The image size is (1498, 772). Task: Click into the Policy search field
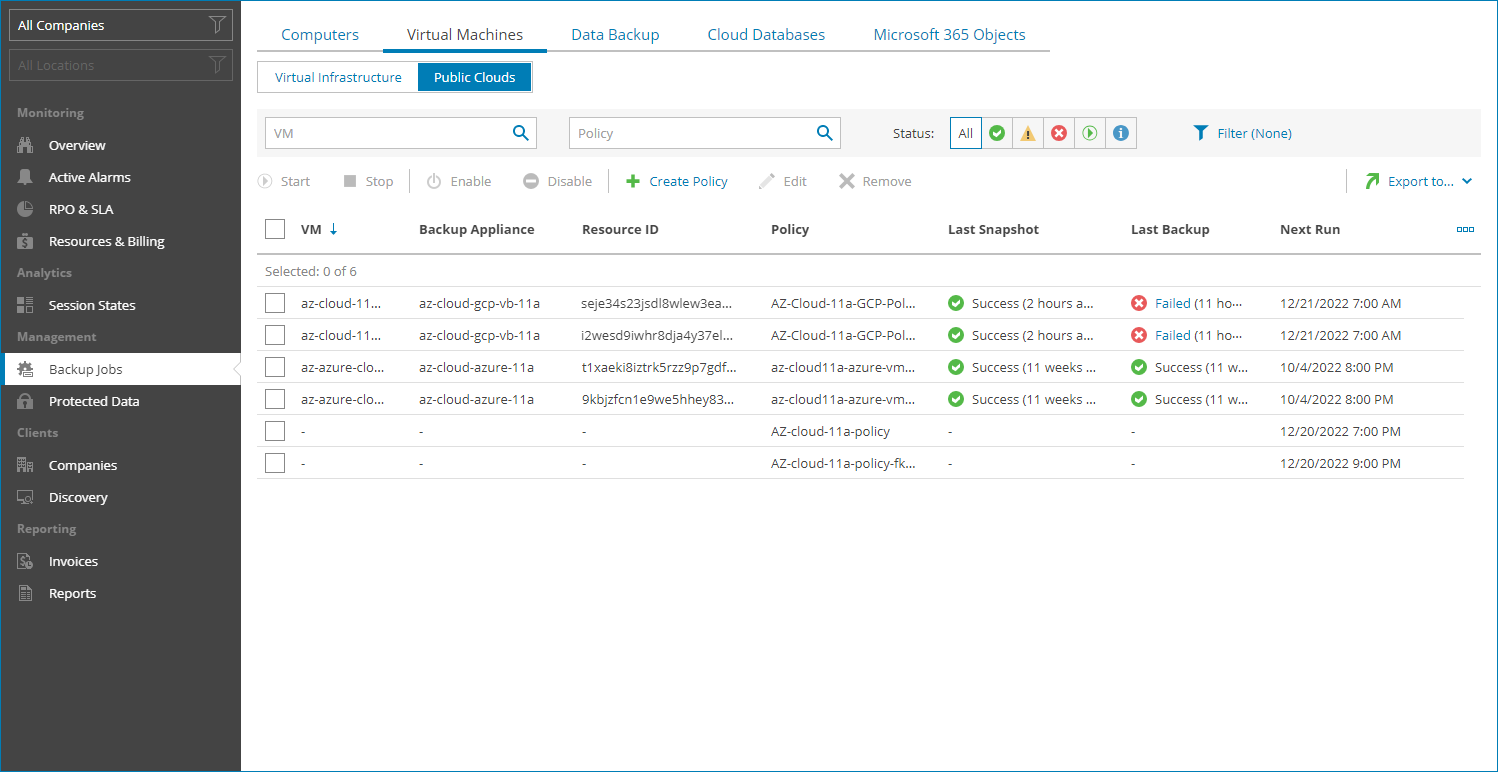point(690,133)
